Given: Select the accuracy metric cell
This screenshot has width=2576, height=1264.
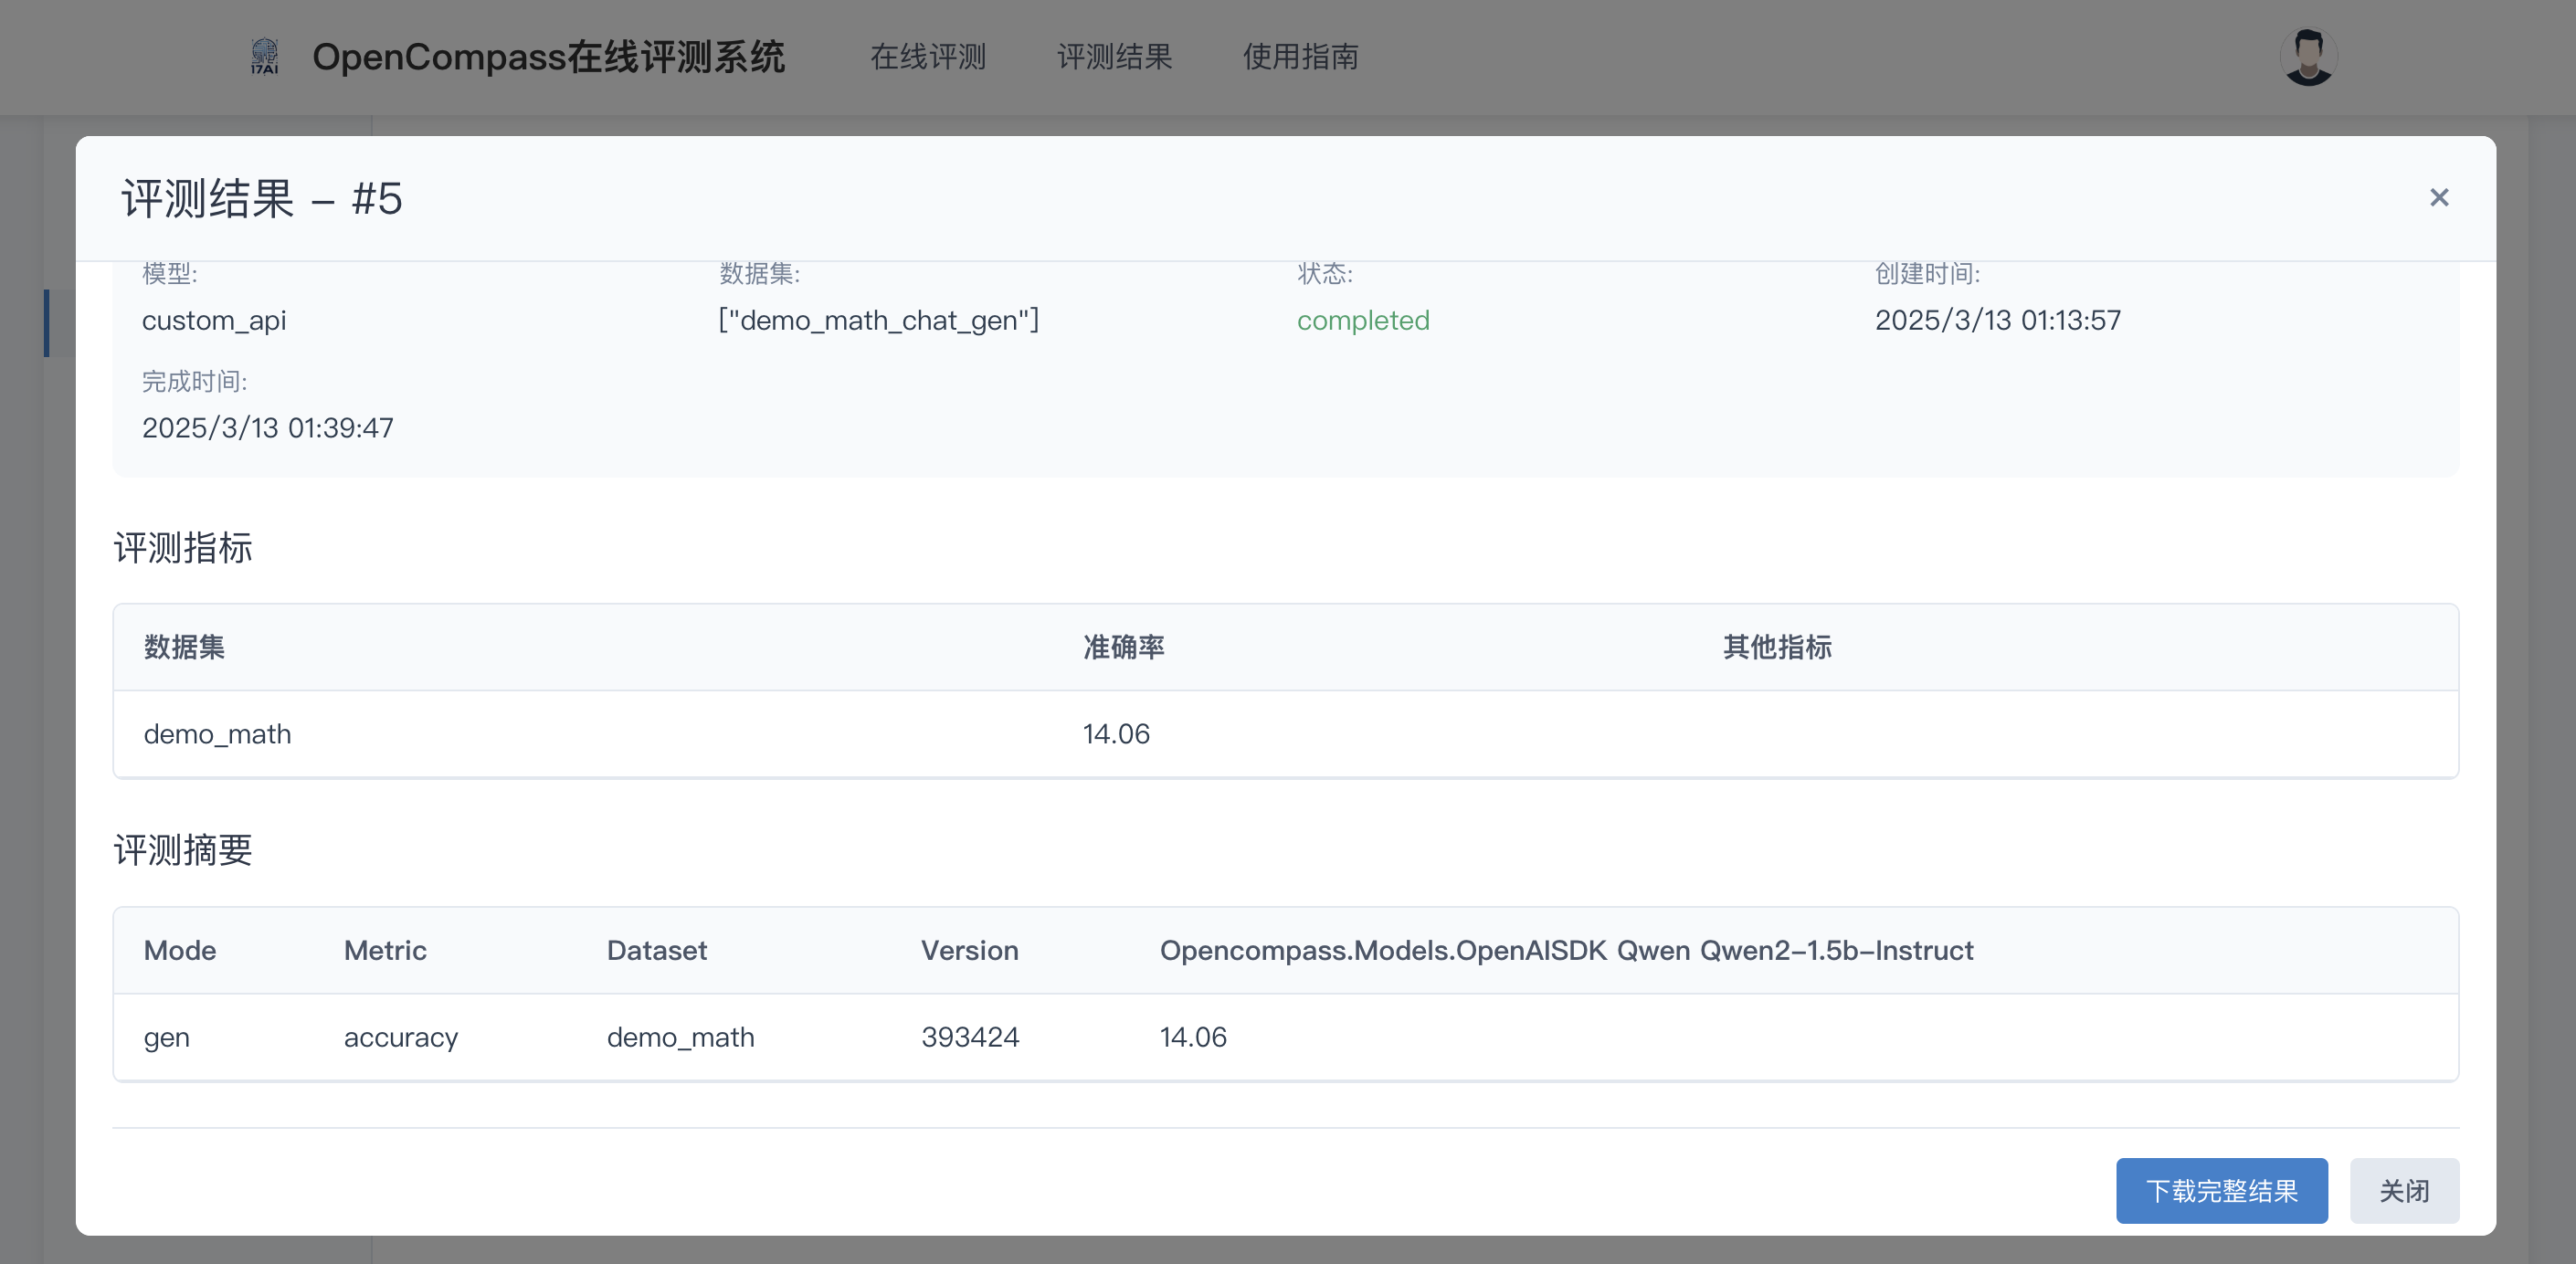Looking at the screenshot, I should click(400, 1037).
